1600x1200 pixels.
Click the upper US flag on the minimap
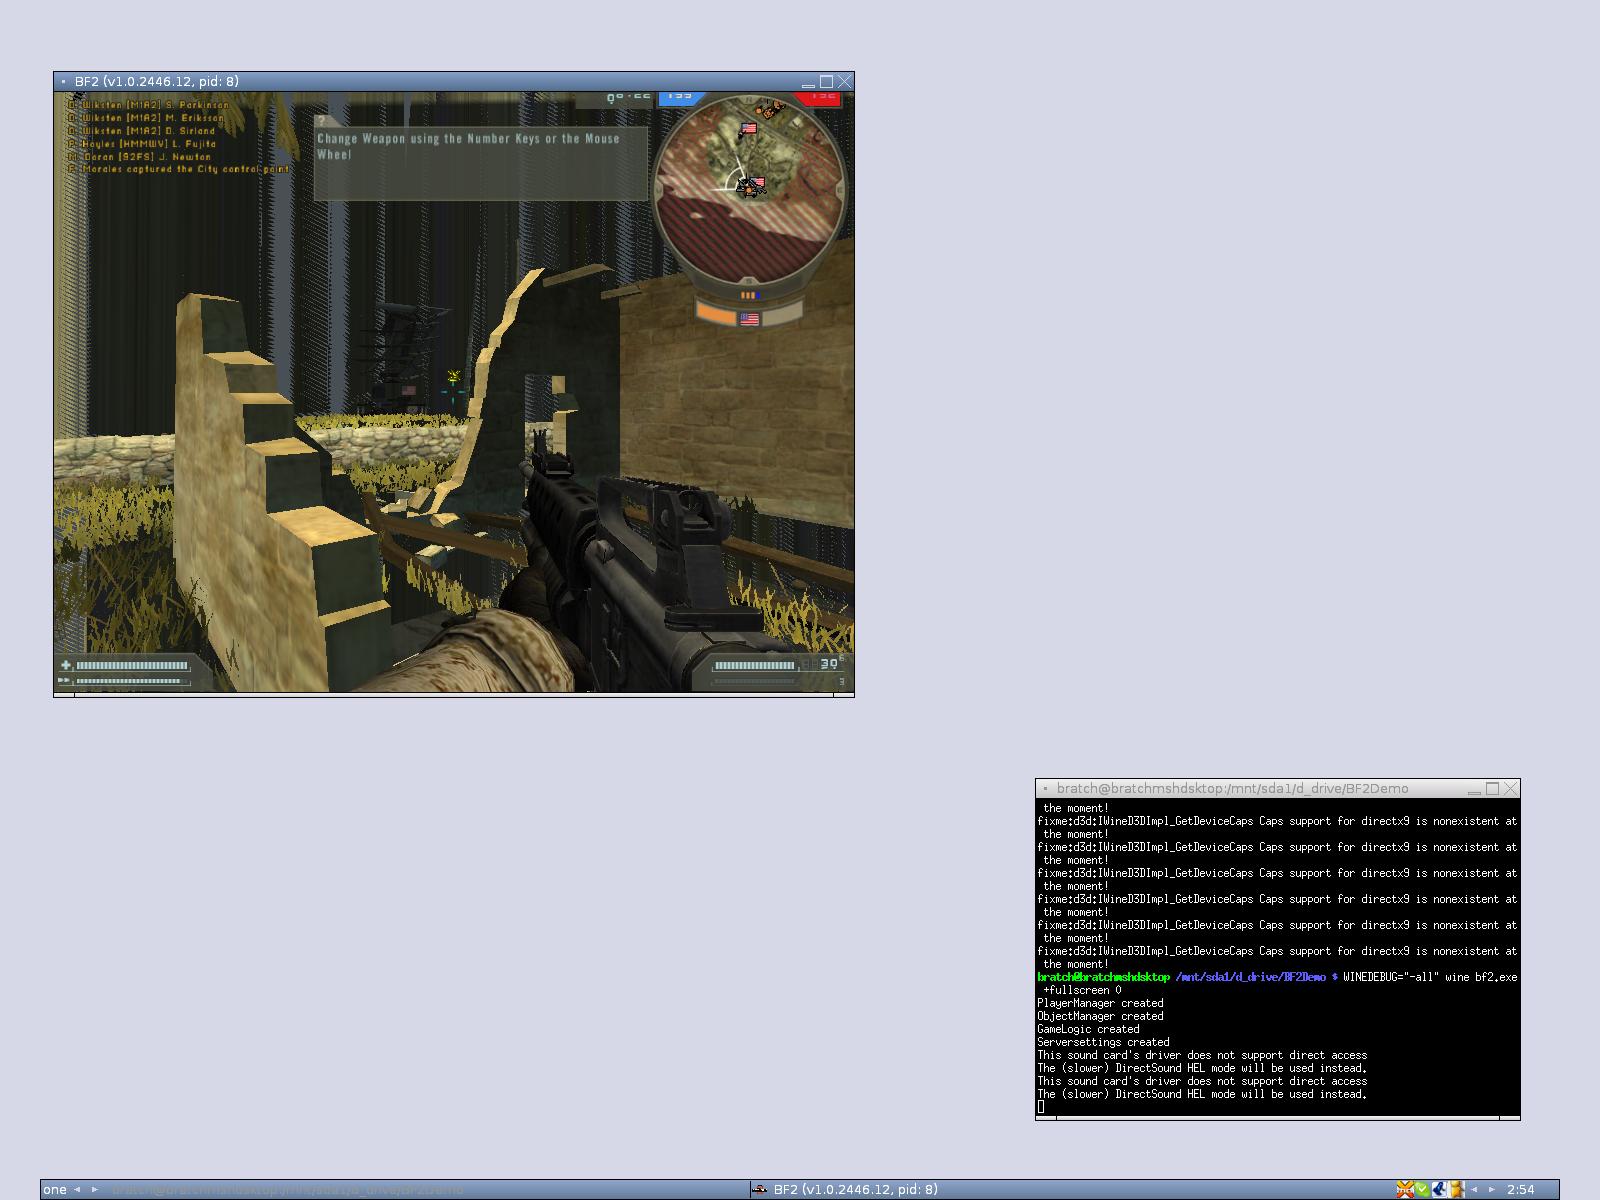[749, 128]
